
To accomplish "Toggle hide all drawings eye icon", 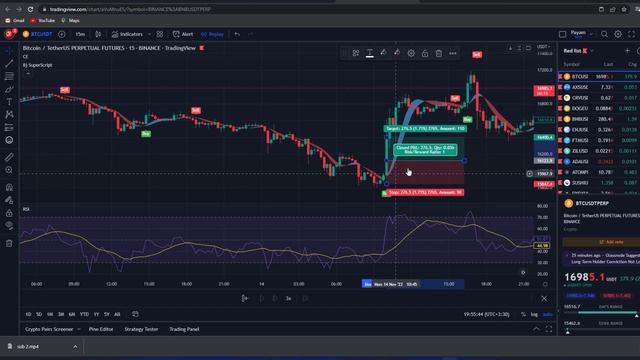I will (x=9, y=226).
